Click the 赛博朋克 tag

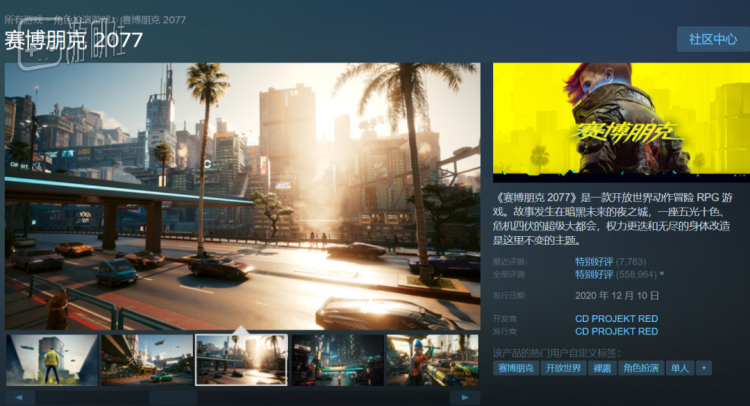pyautogui.click(x=516, y=368)
